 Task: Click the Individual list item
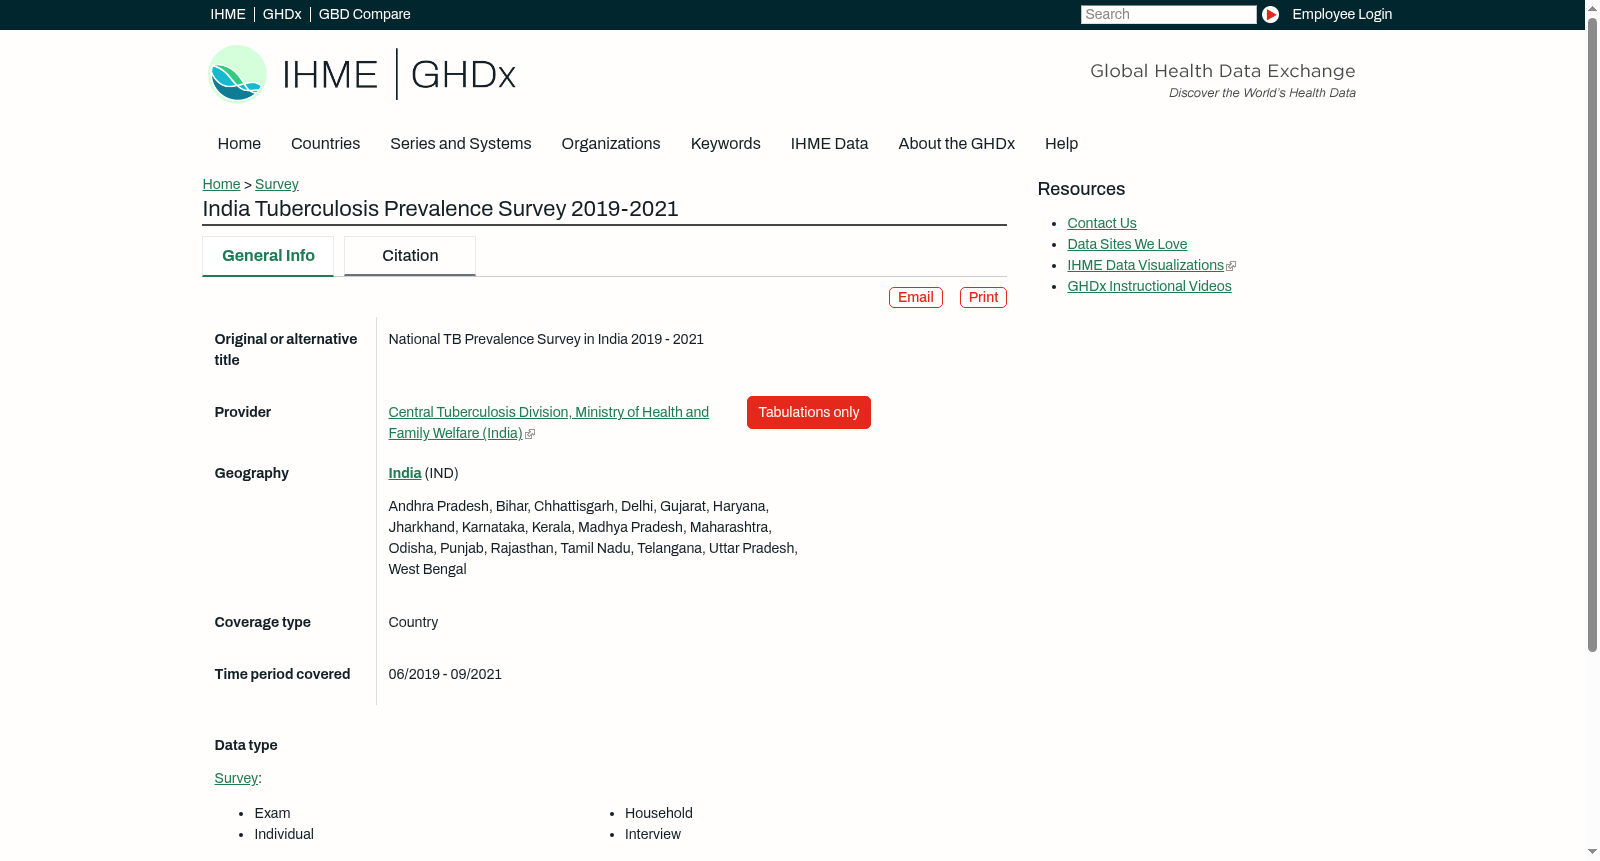(x=284, y=834)
